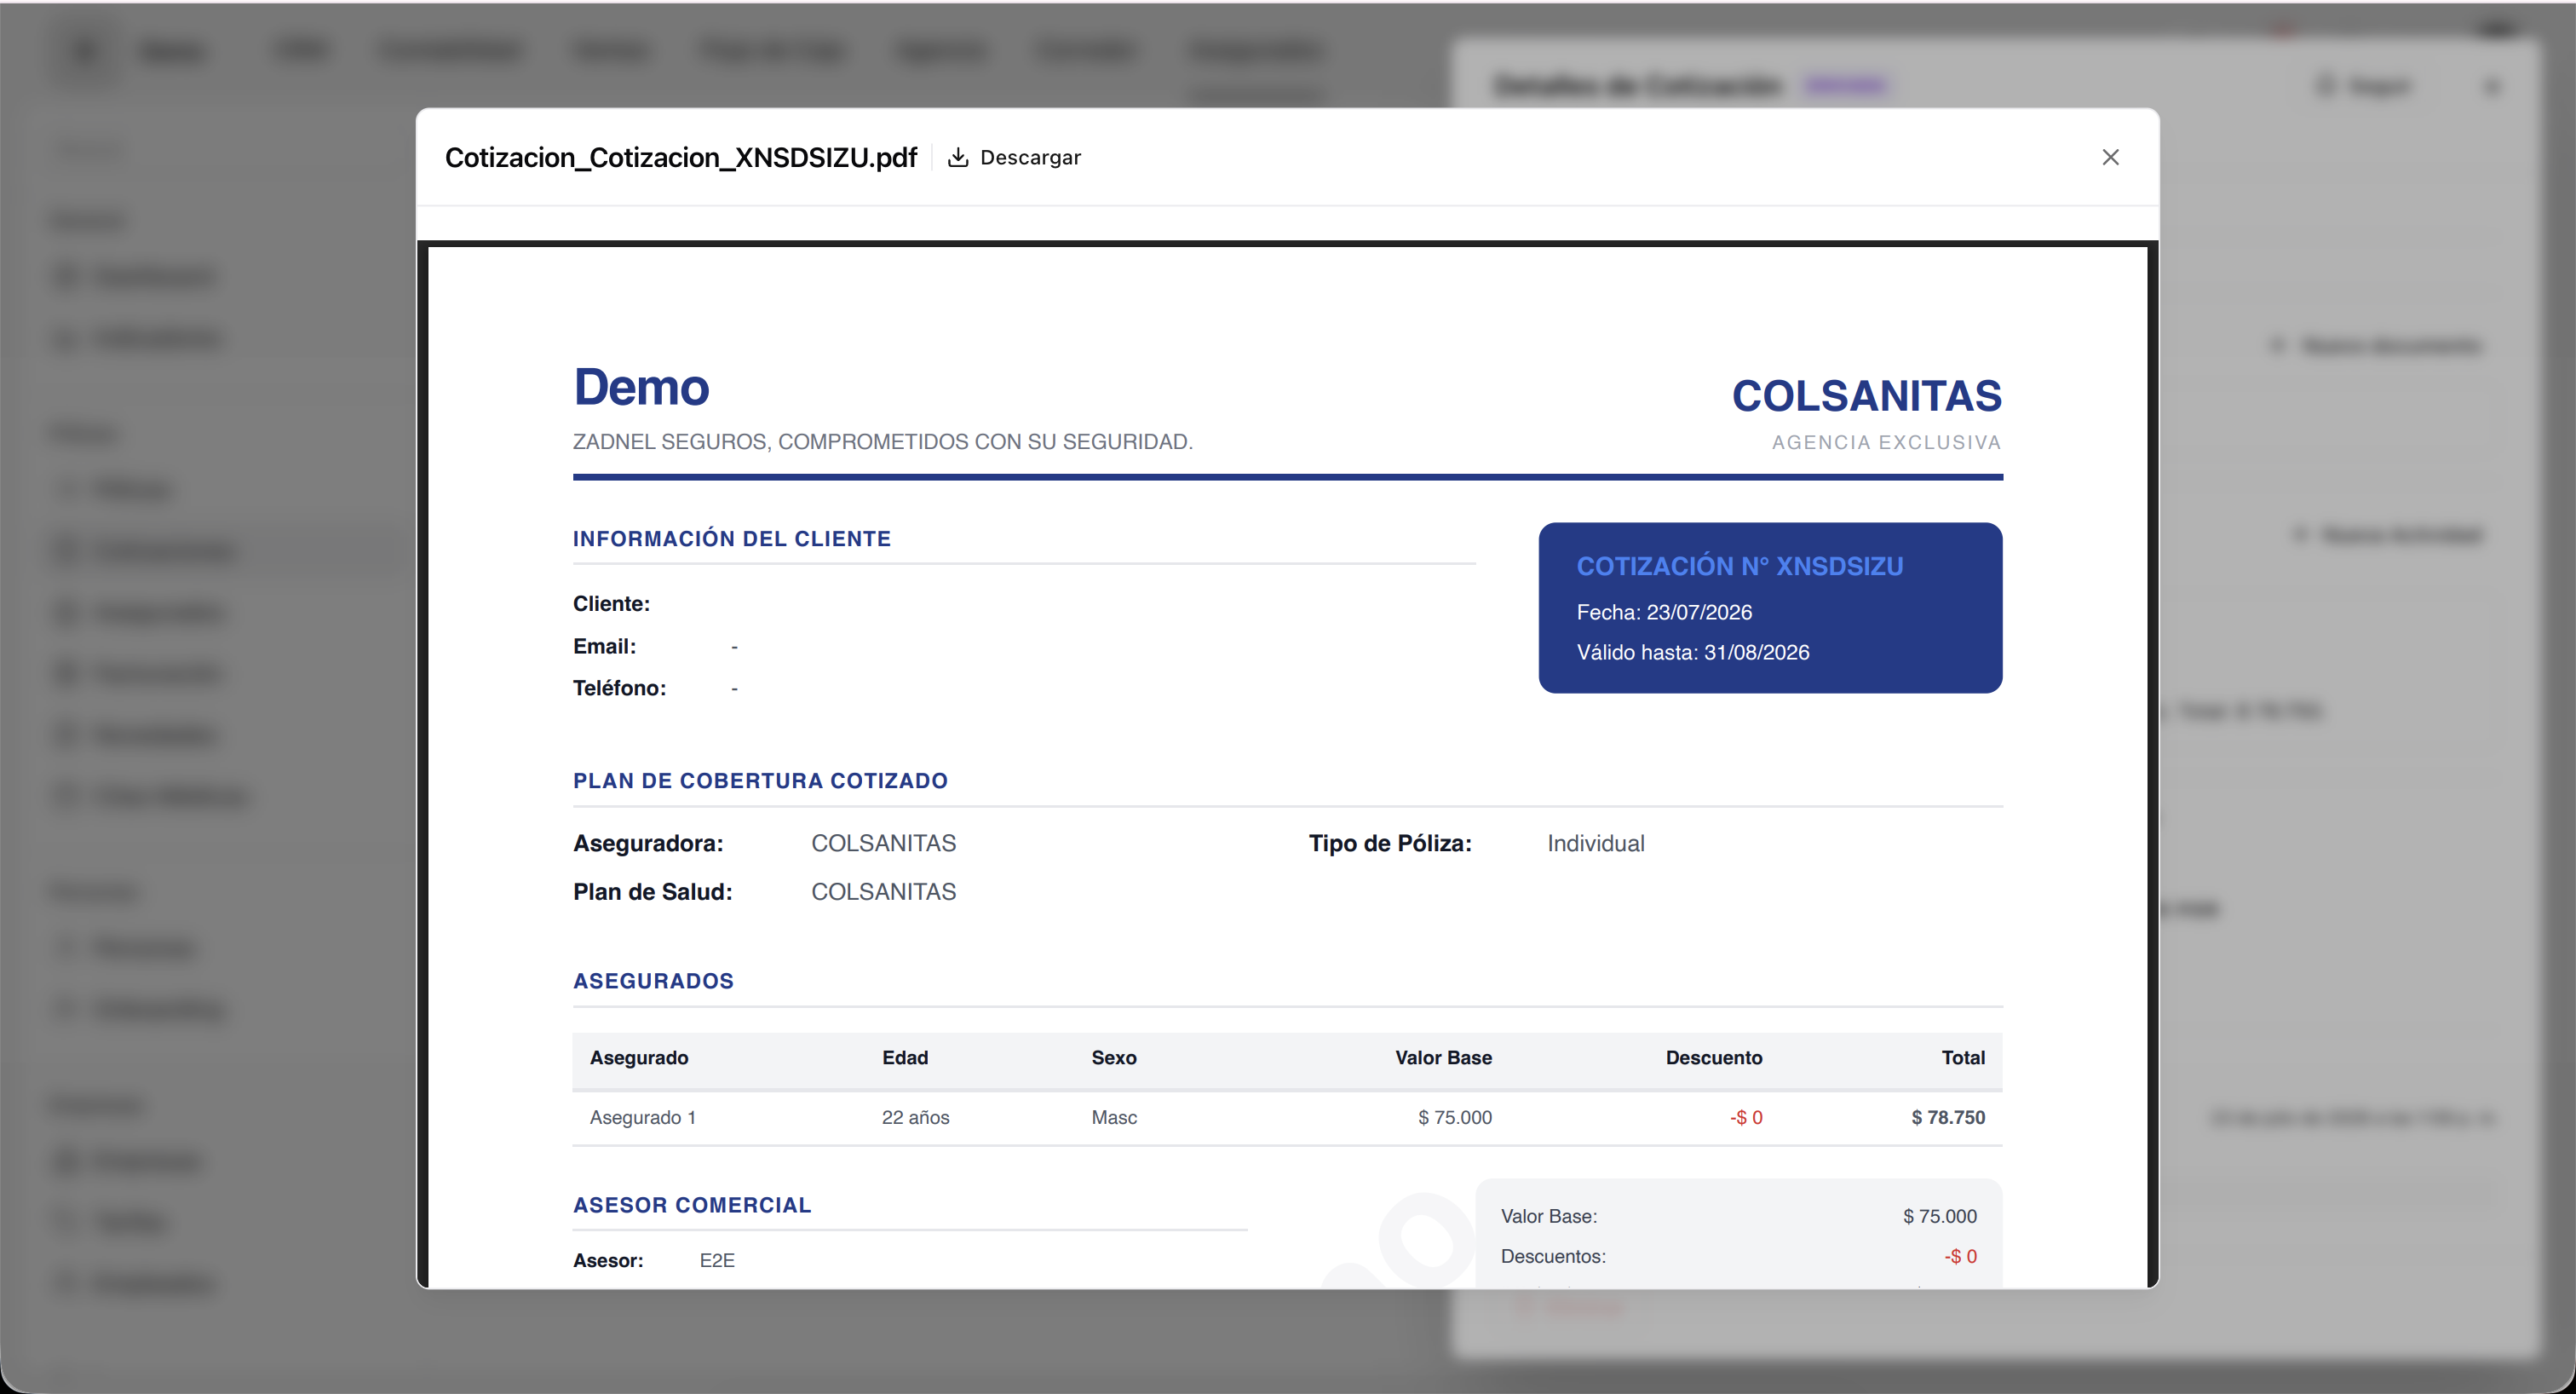Click the 'PLAN DE COBERTURA COTIZADO' heading

pyautogui.click(x=760, y=780)
